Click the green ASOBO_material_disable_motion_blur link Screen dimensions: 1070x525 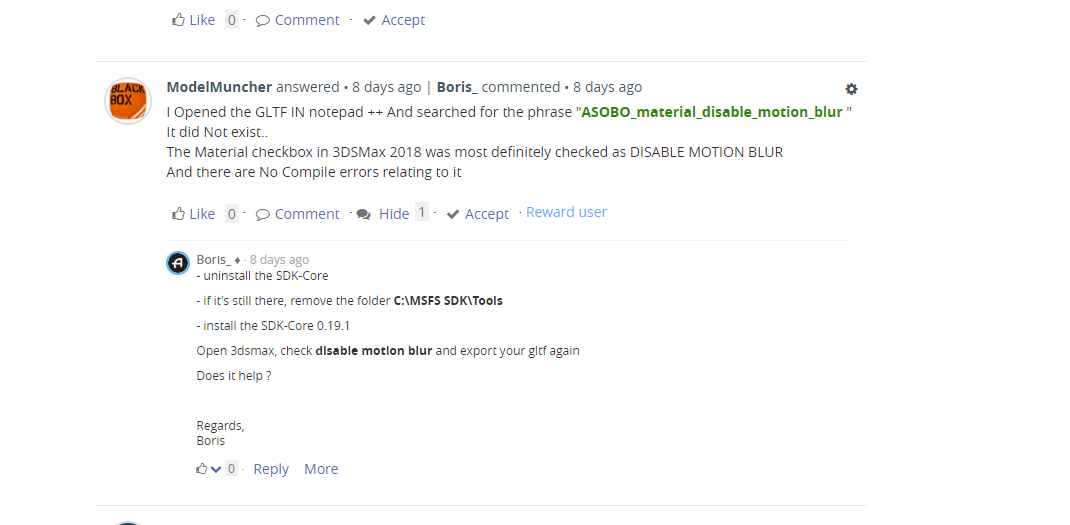click(x=712, y=112)
